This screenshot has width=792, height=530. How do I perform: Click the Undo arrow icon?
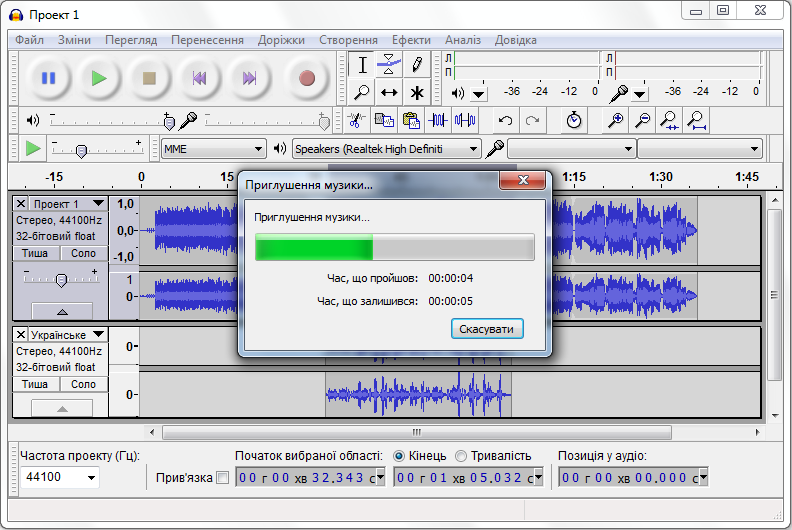(x=506, y=120)
